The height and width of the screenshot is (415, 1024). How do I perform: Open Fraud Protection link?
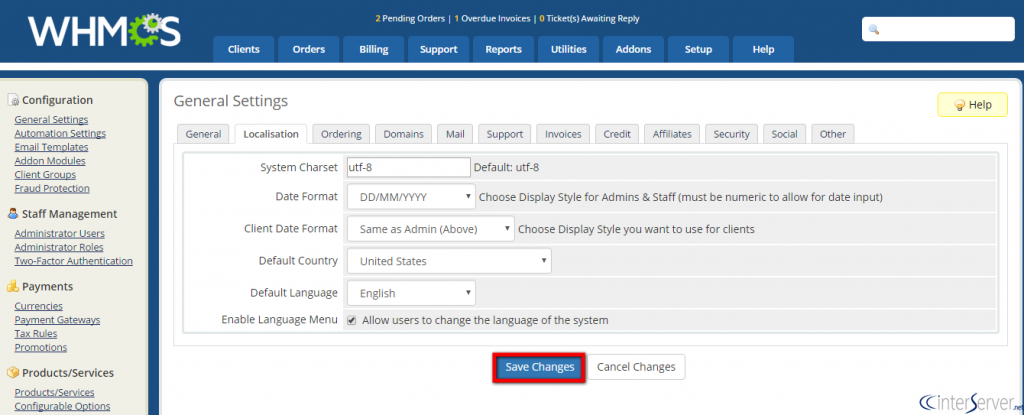[x=52, y=188]
